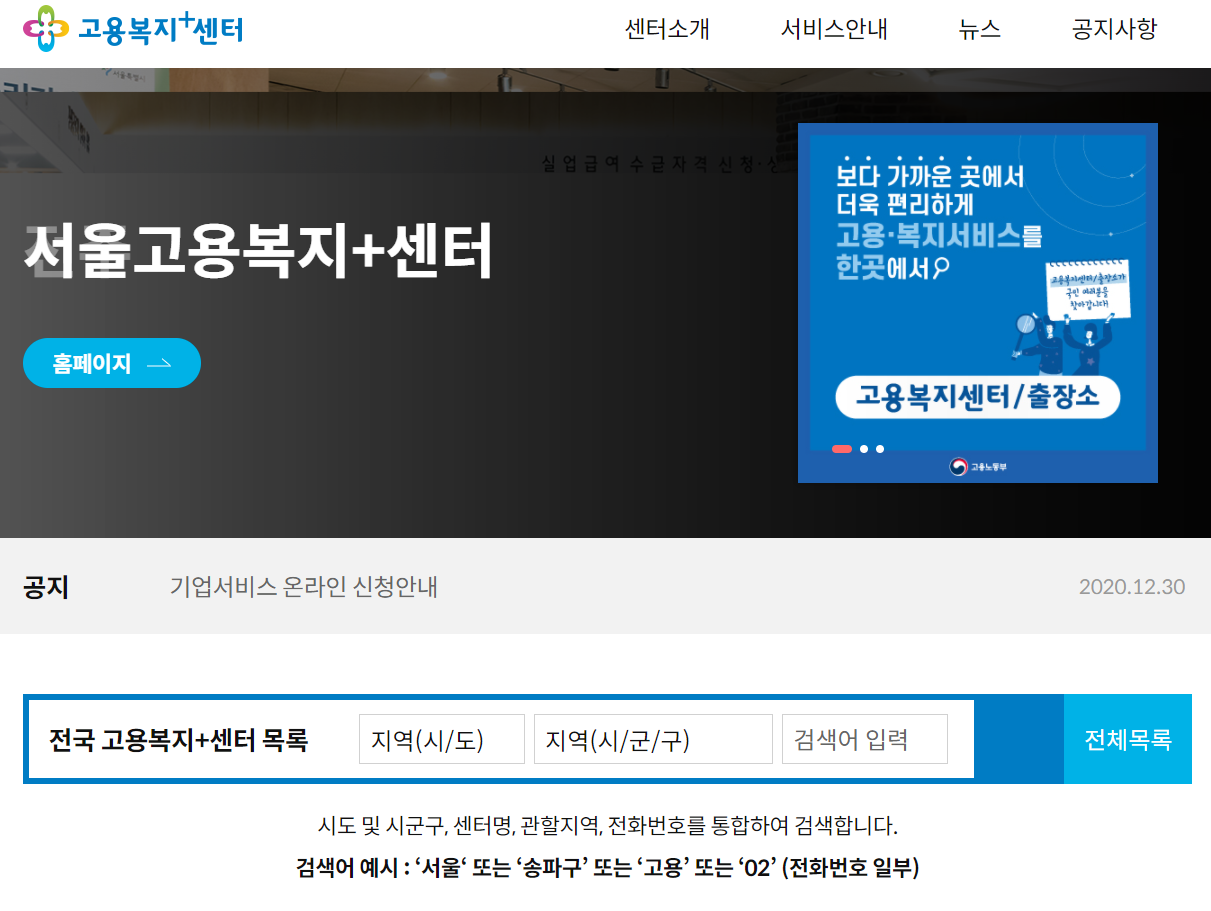Expand the 지역(시/도) dropdown
The height and width of the screenshot is (911, 1211).
tap(442, 739)
